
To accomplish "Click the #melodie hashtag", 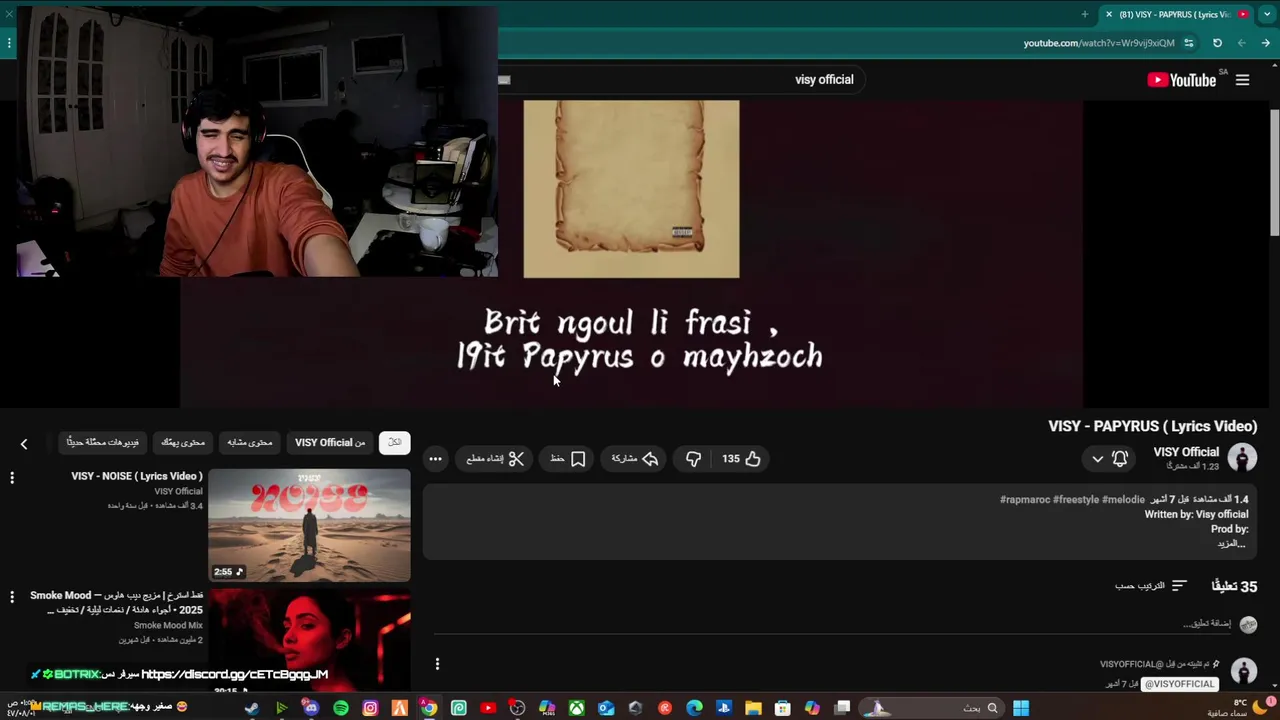I will 1123,499.
